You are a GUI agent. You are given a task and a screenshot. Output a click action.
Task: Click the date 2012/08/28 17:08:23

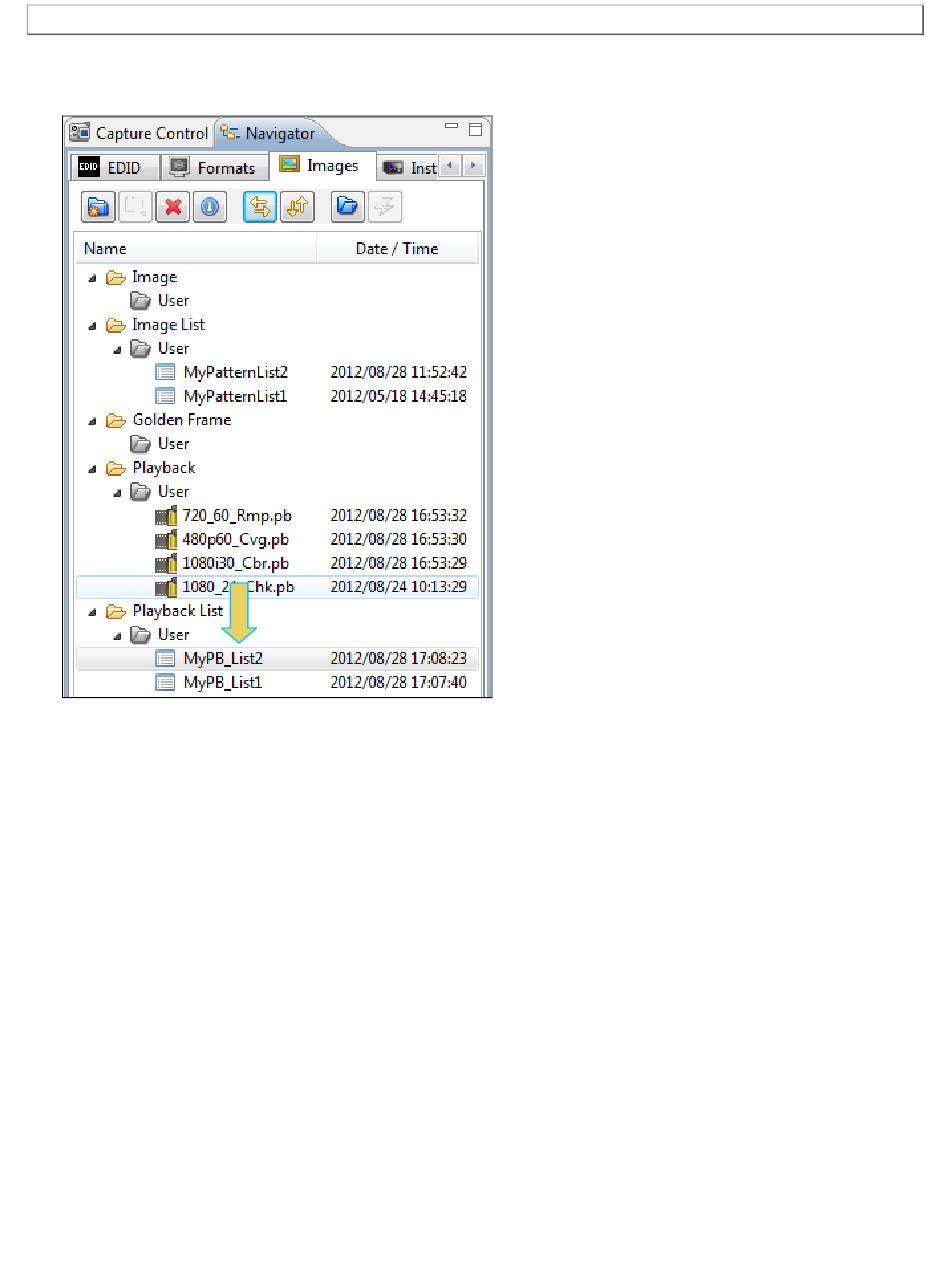398,658
